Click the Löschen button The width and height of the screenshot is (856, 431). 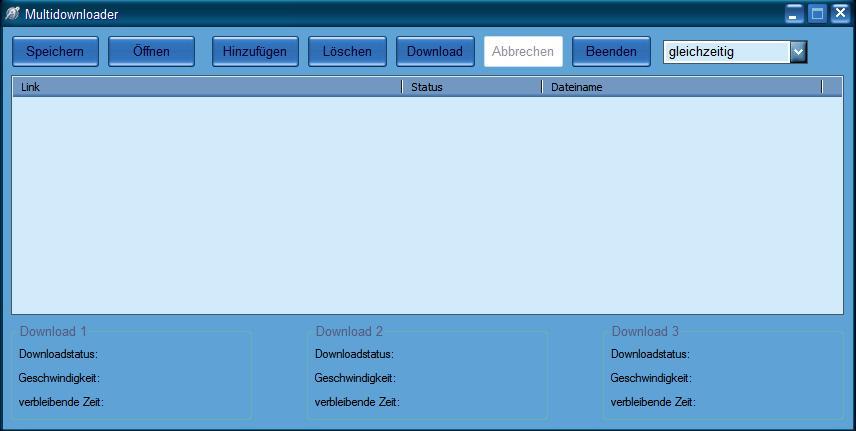347,52
